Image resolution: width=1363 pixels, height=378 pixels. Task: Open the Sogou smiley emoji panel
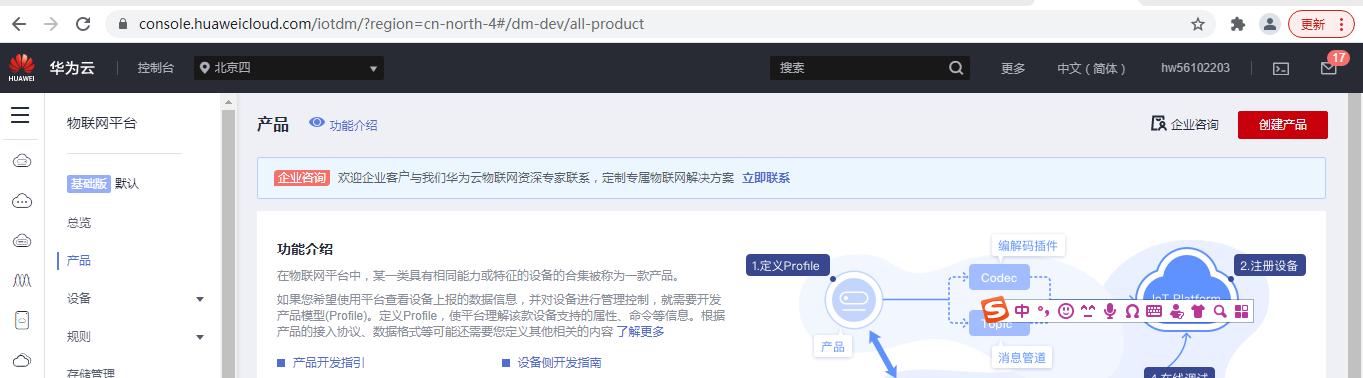coord(1066,311)
